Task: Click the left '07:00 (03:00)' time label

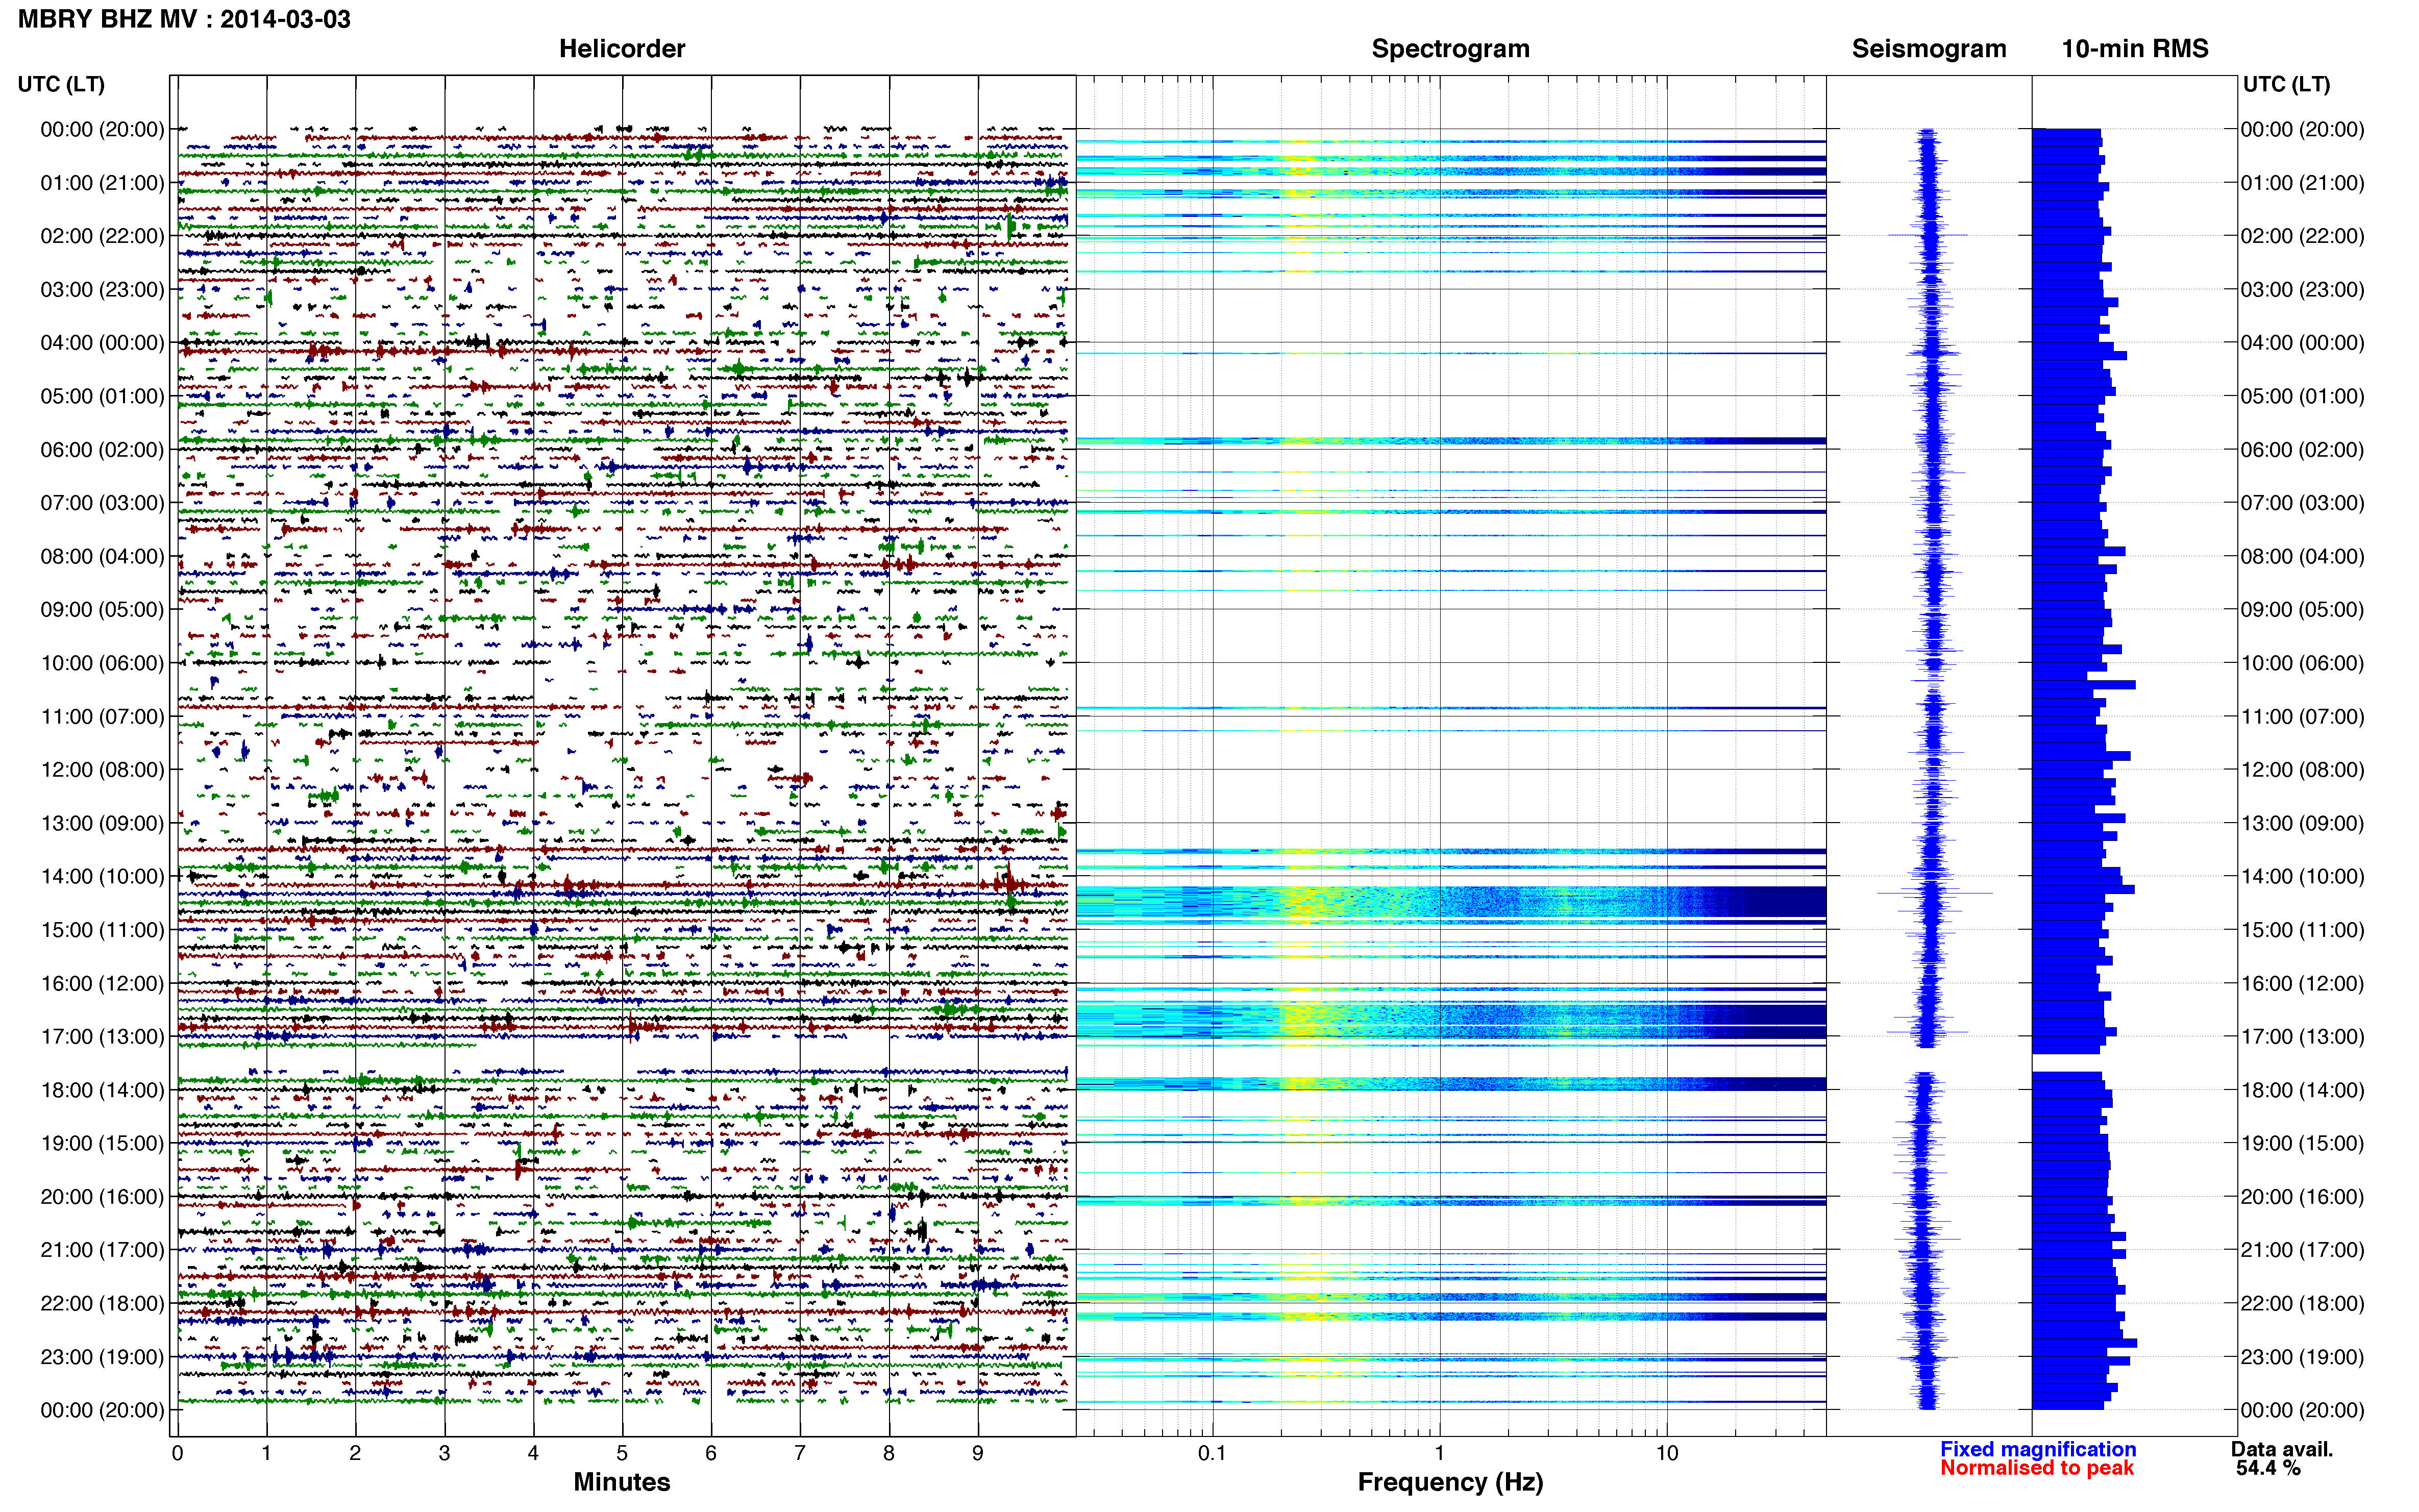Action: (x=102, y=503)
